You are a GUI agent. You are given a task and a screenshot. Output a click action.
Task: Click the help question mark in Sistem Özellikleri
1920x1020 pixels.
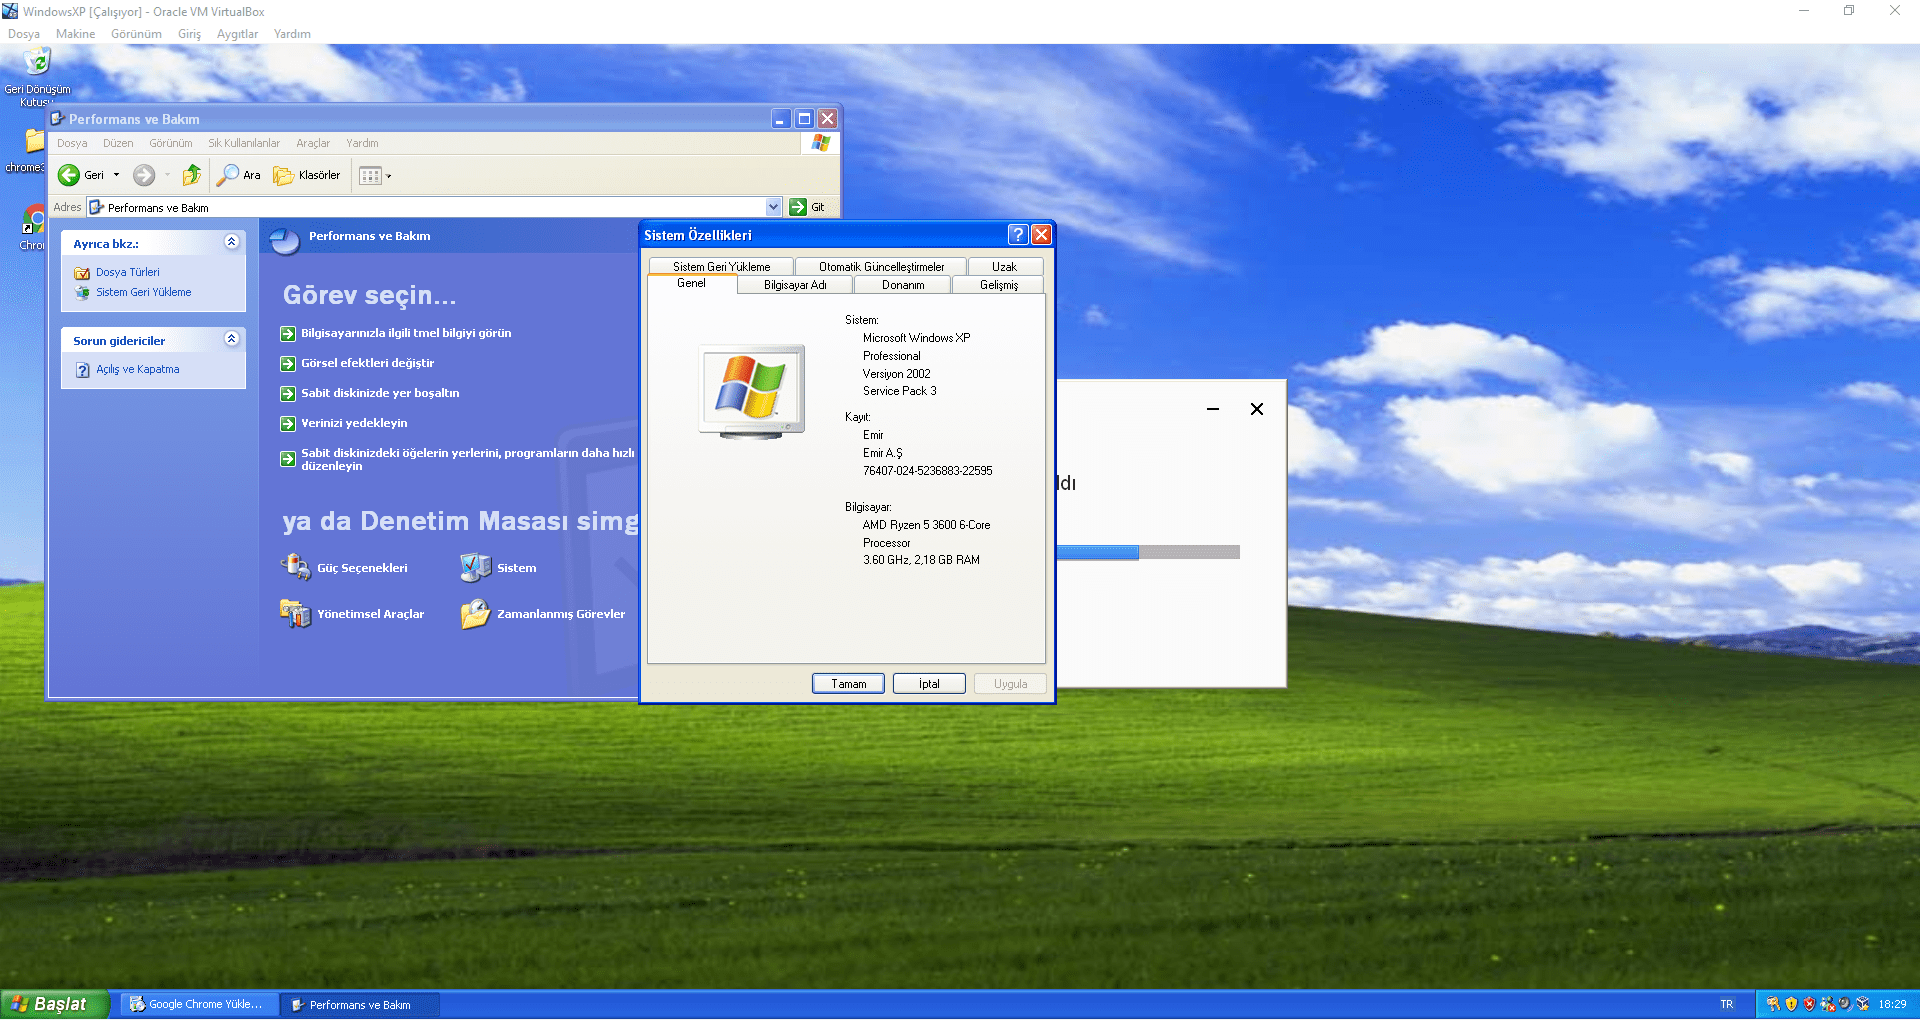point(1018,235)
